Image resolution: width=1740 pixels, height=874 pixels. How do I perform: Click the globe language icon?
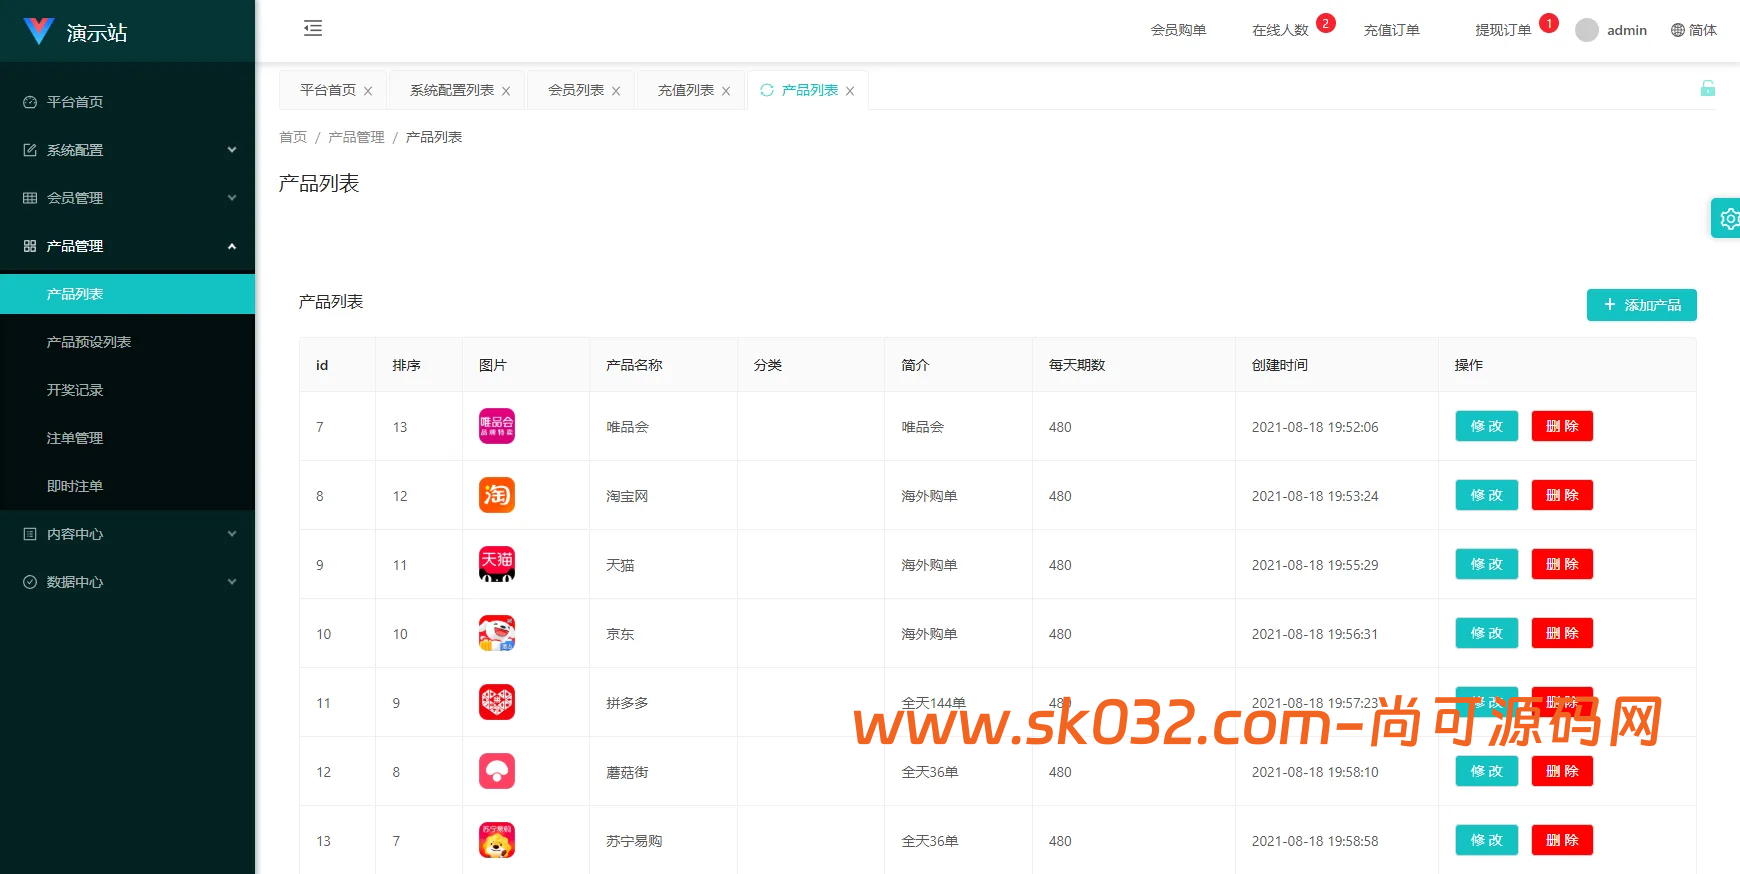click(1678, 30)
